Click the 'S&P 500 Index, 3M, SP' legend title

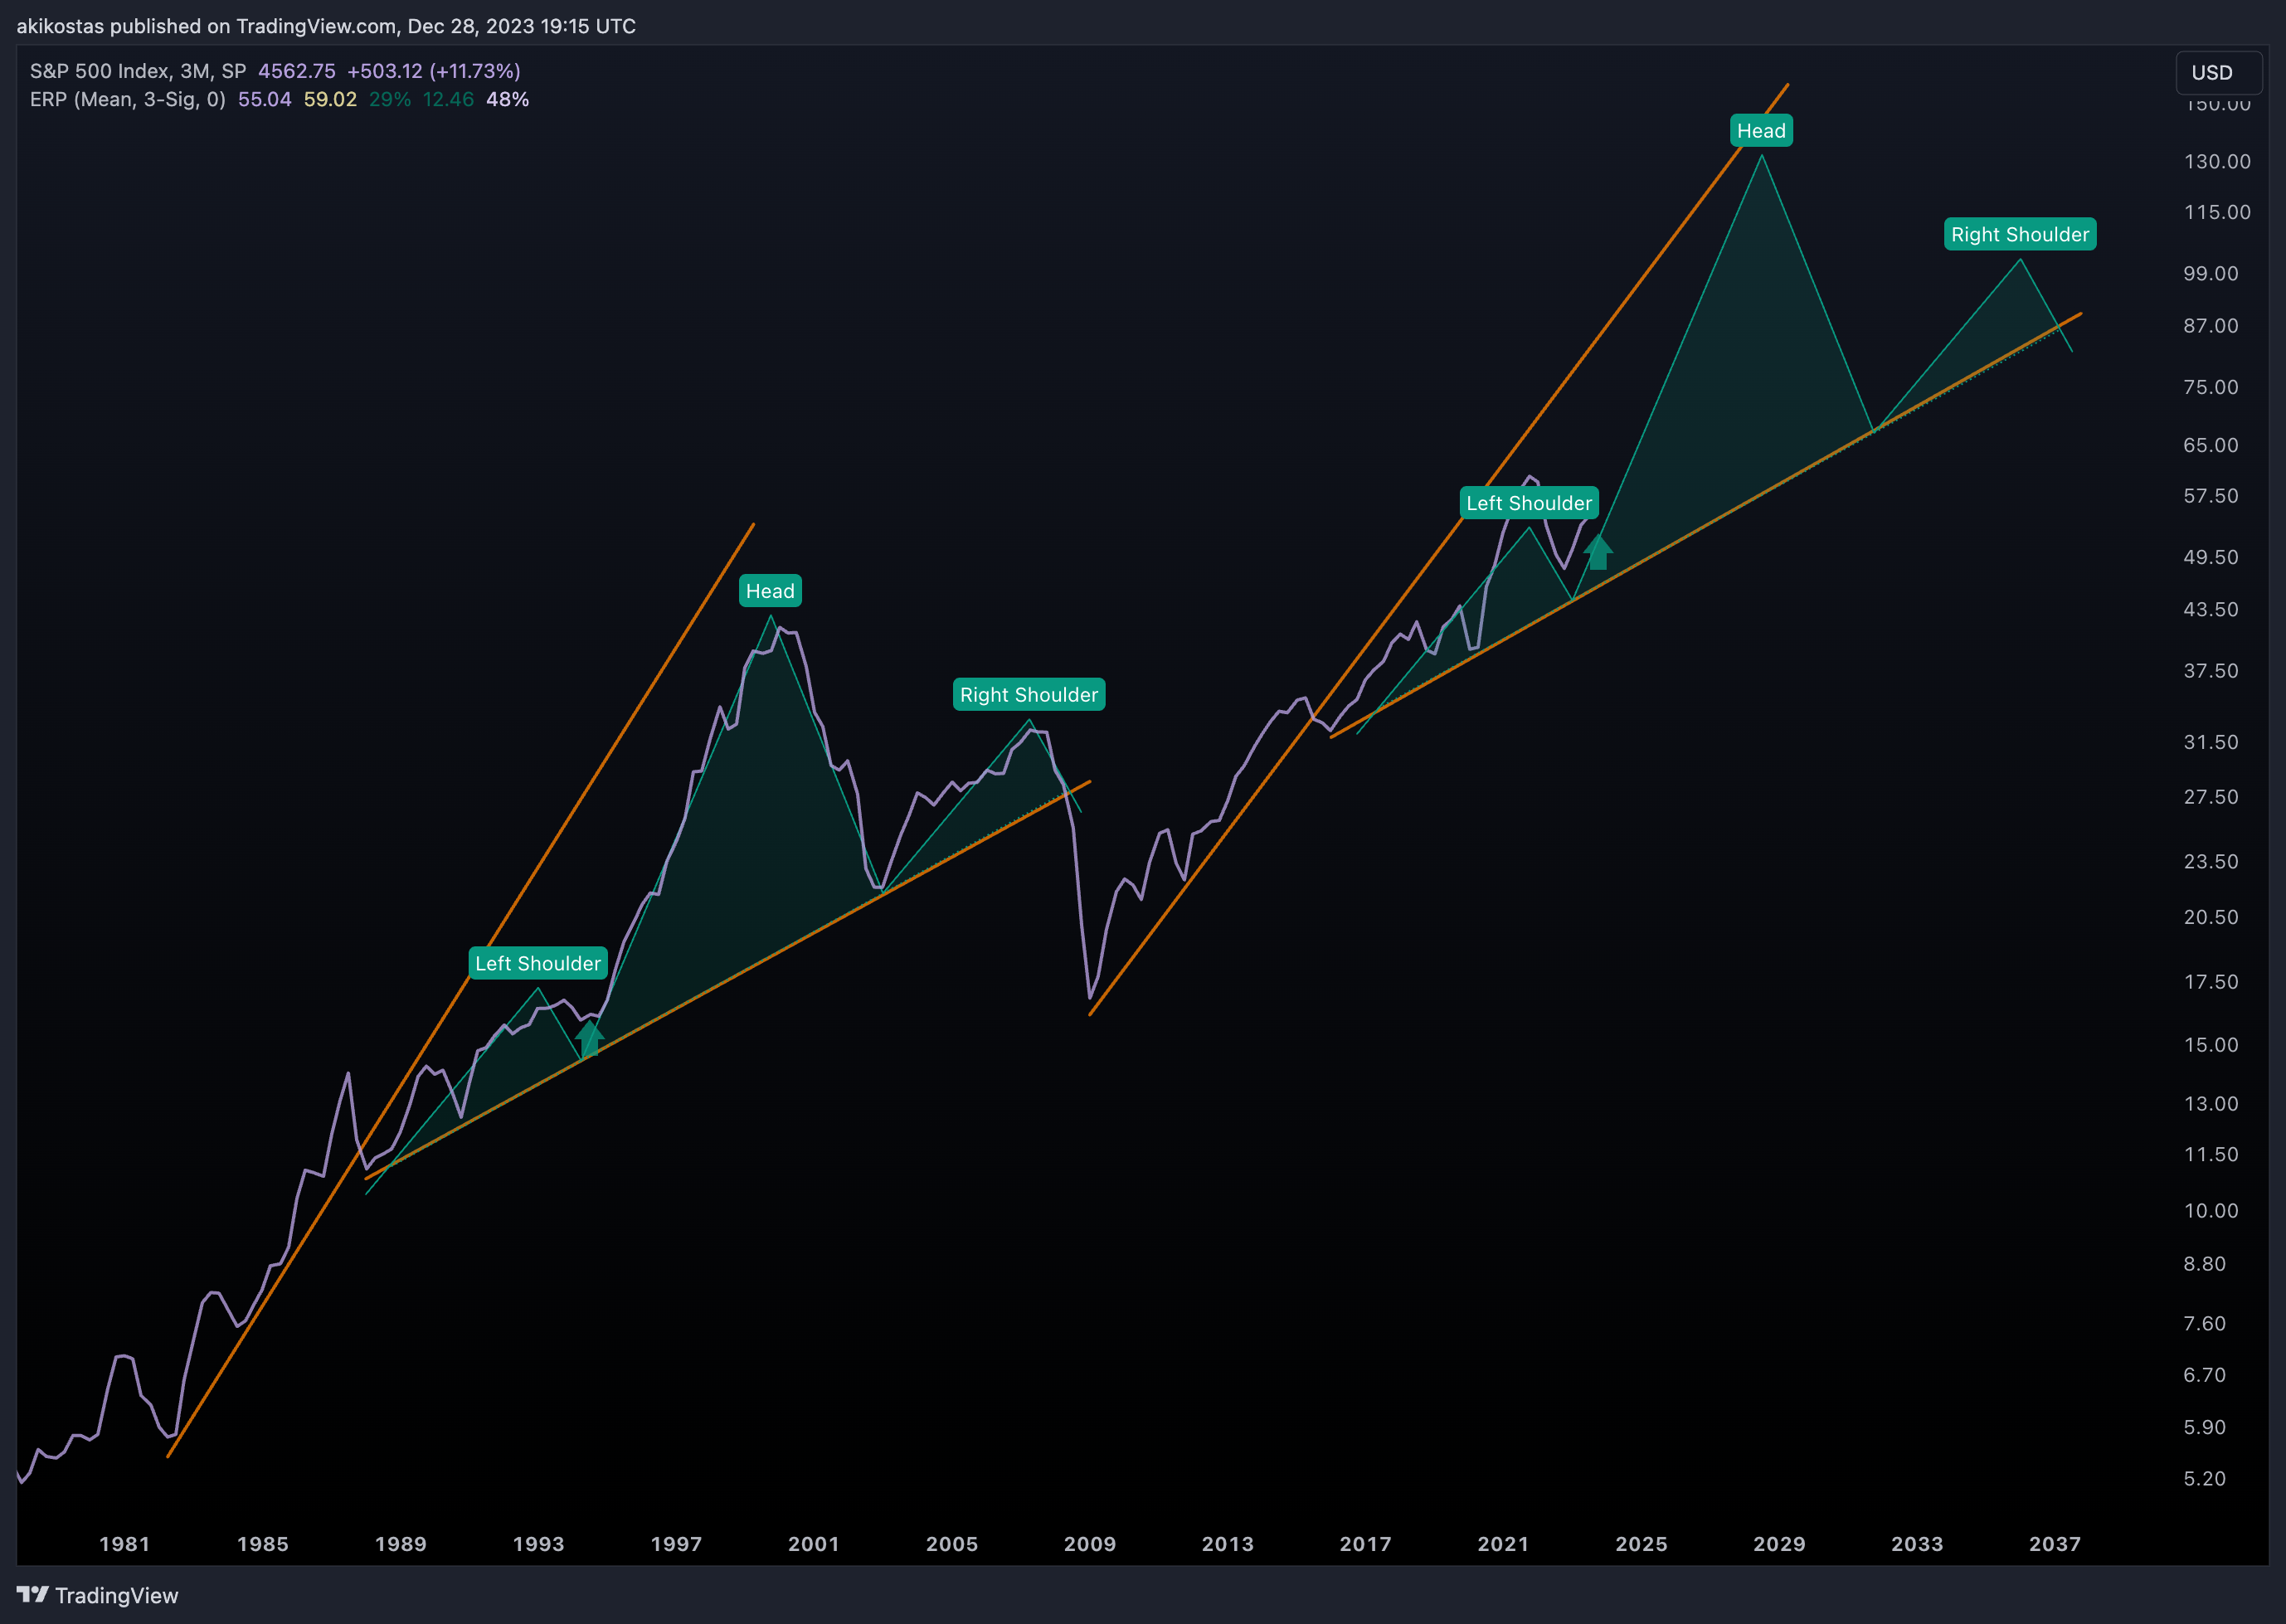tap(138, 71)
